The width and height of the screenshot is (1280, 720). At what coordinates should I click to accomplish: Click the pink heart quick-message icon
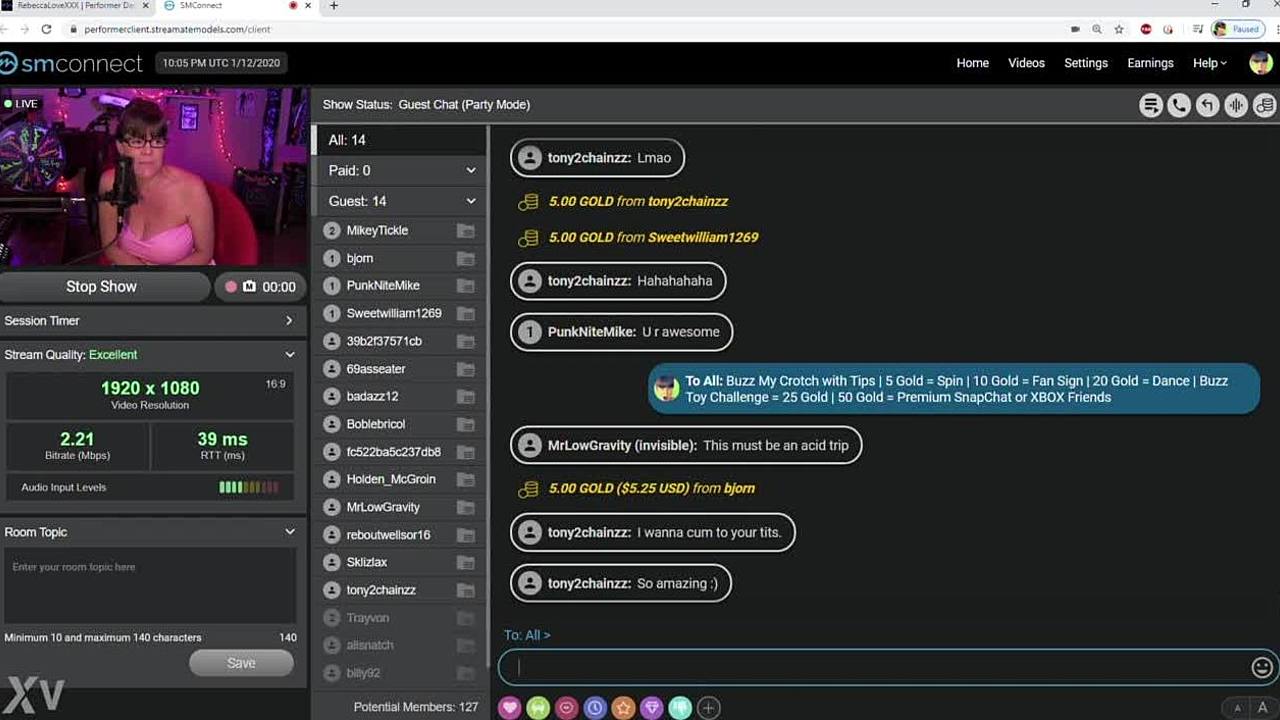510,708
